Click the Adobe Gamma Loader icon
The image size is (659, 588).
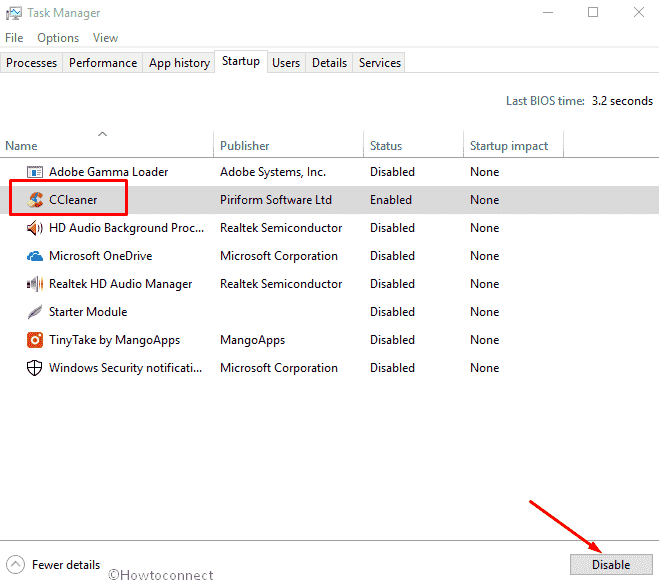(35, 172)
